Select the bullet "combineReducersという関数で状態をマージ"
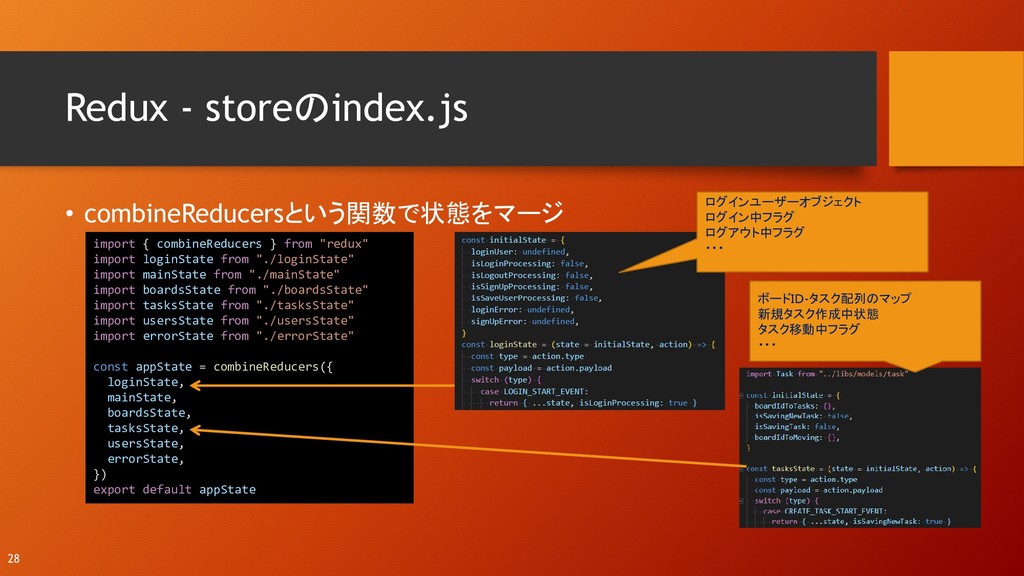1024x576 pixels. pos(324,213)
